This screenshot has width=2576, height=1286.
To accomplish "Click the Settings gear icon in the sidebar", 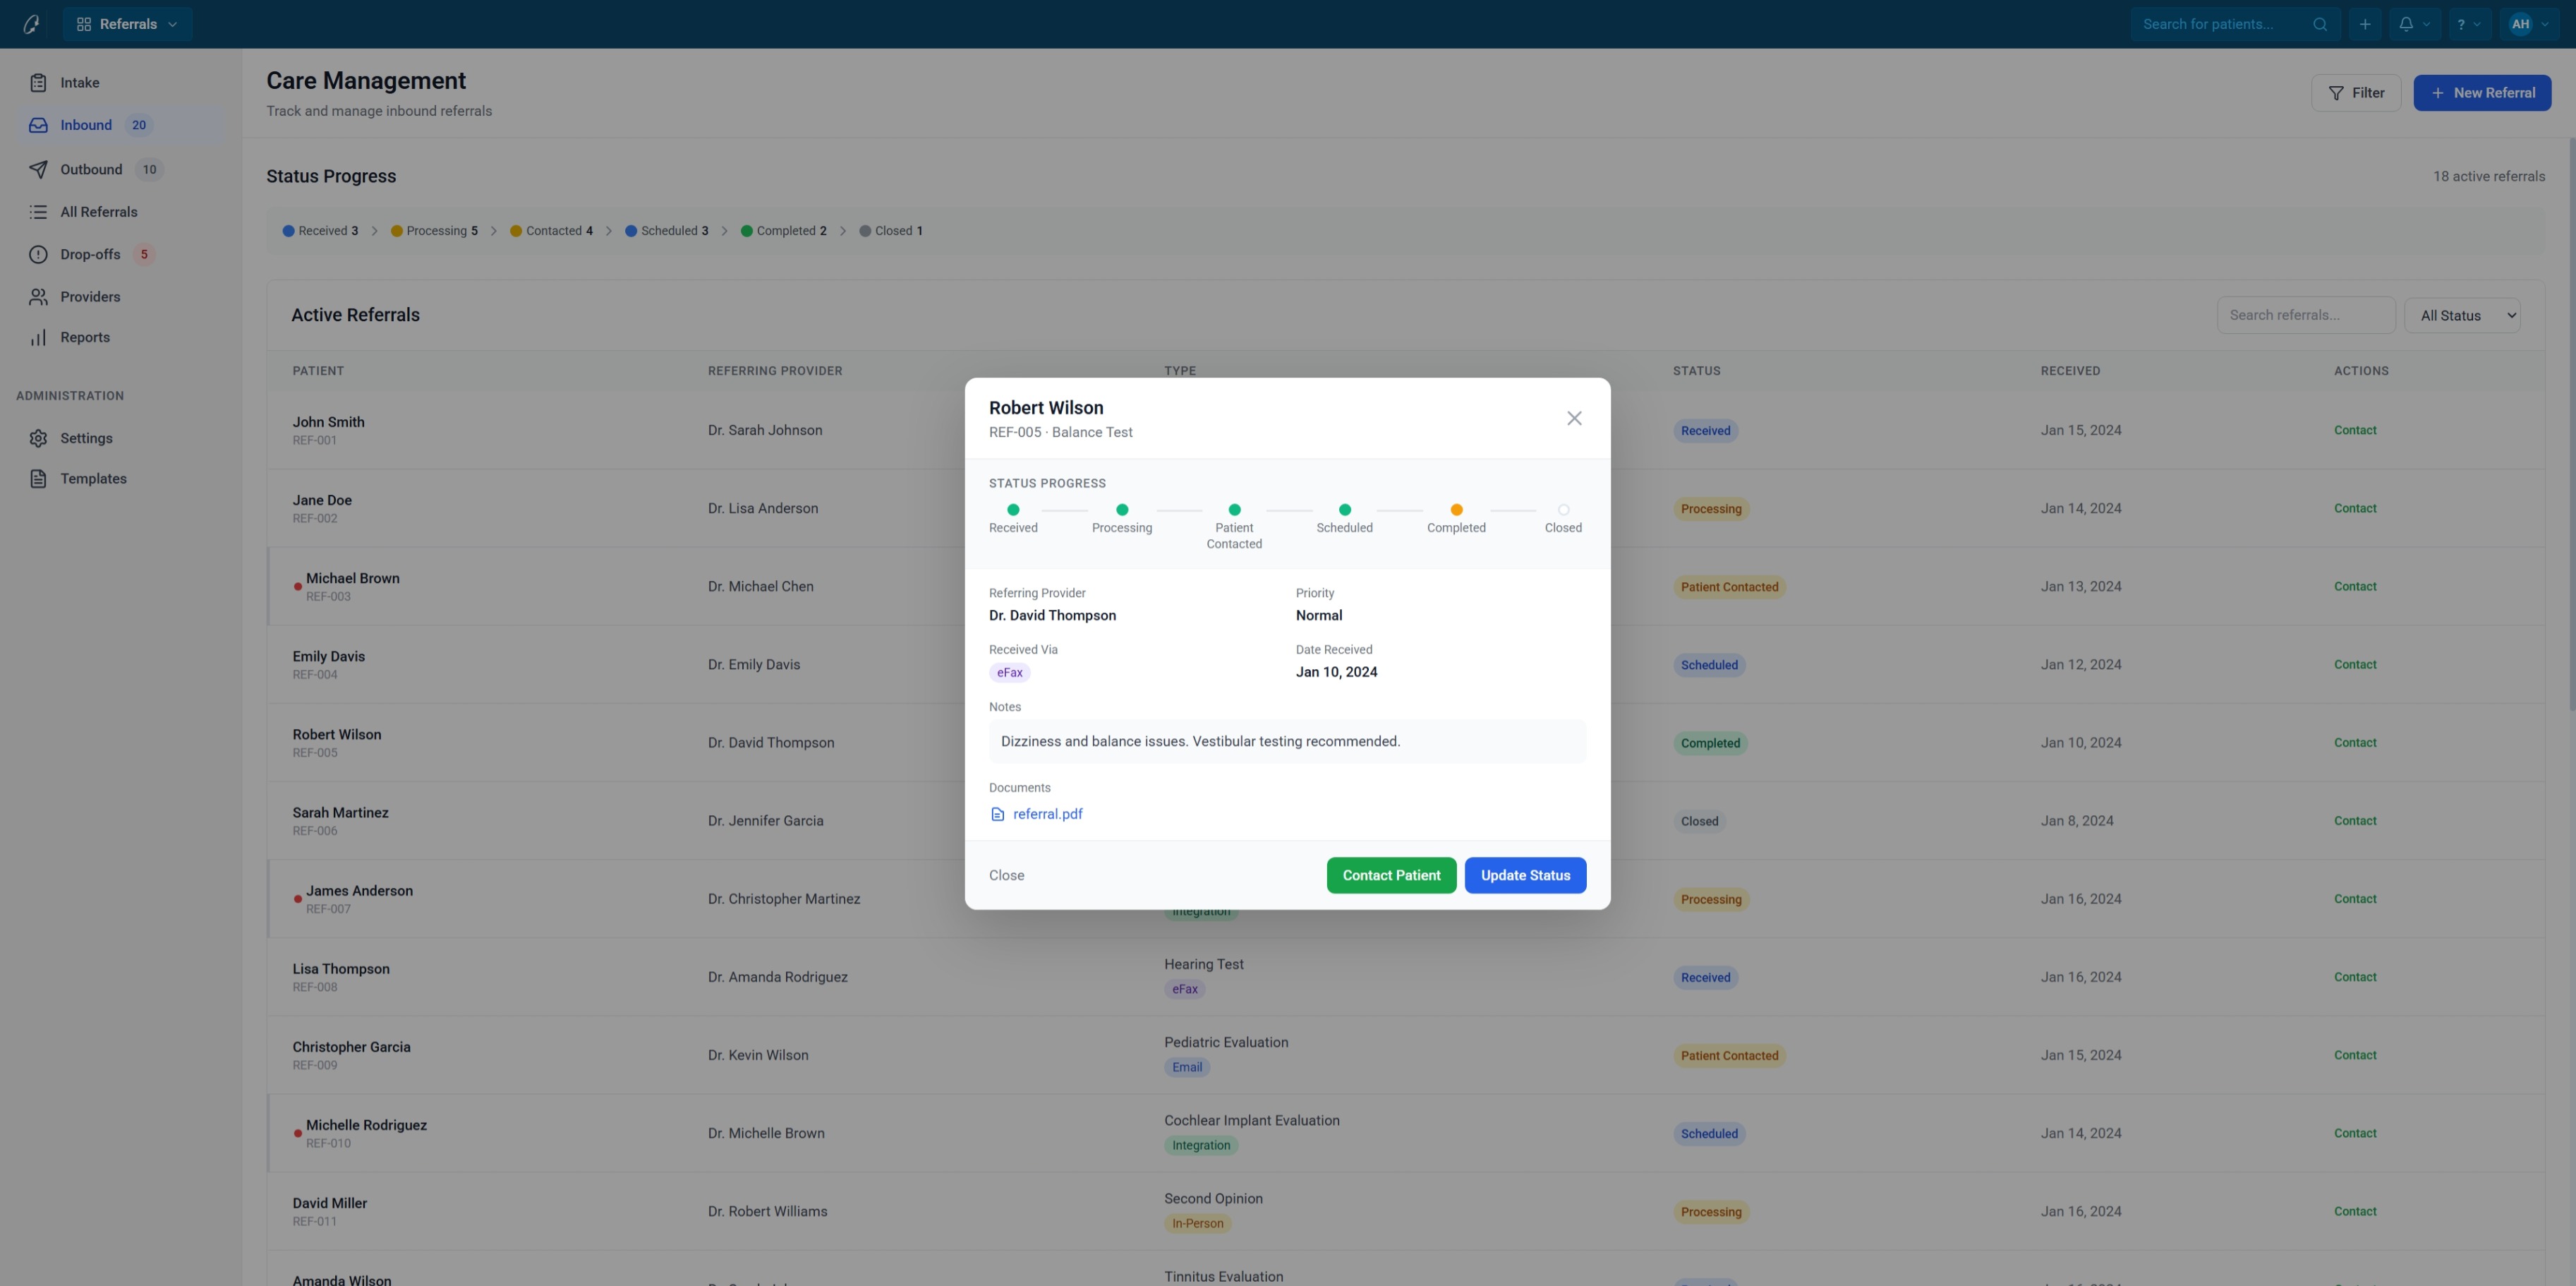I will coord(38,438).
